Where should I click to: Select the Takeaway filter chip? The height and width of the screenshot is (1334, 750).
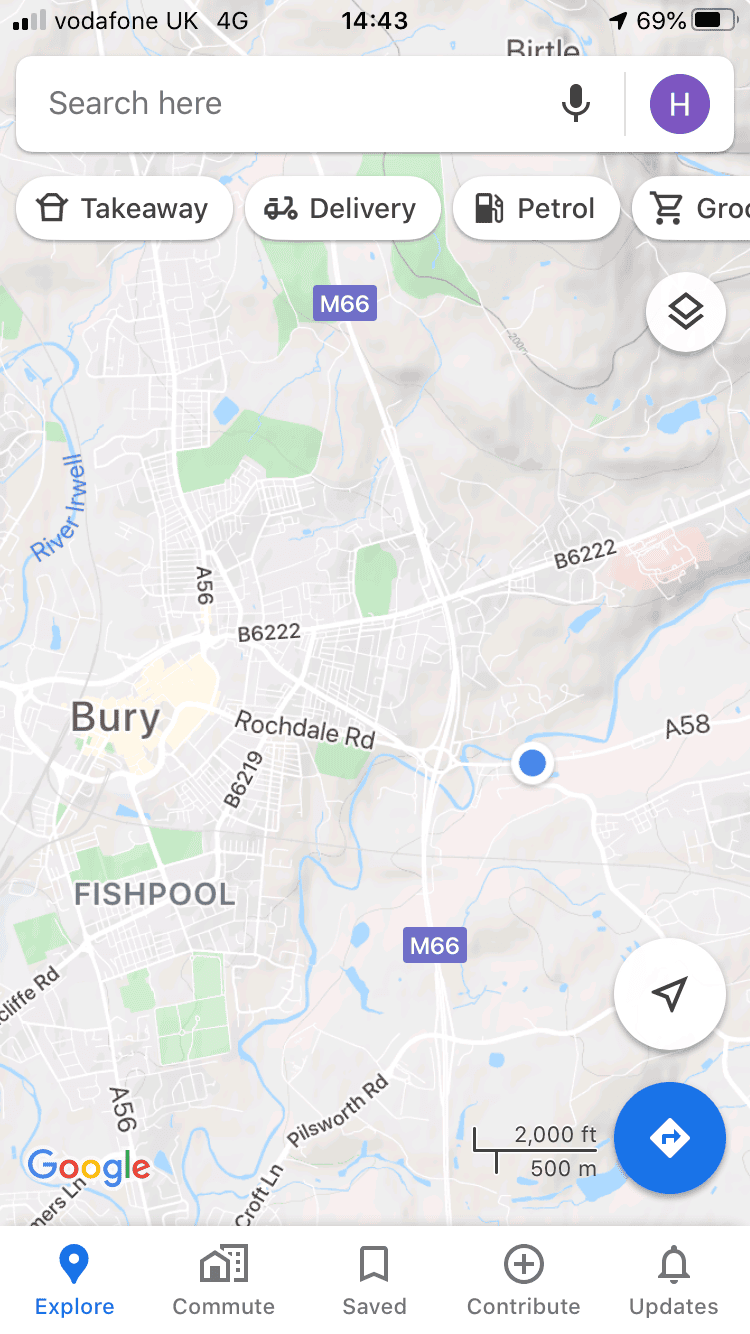pyautogui.click(x=125, y=209)
